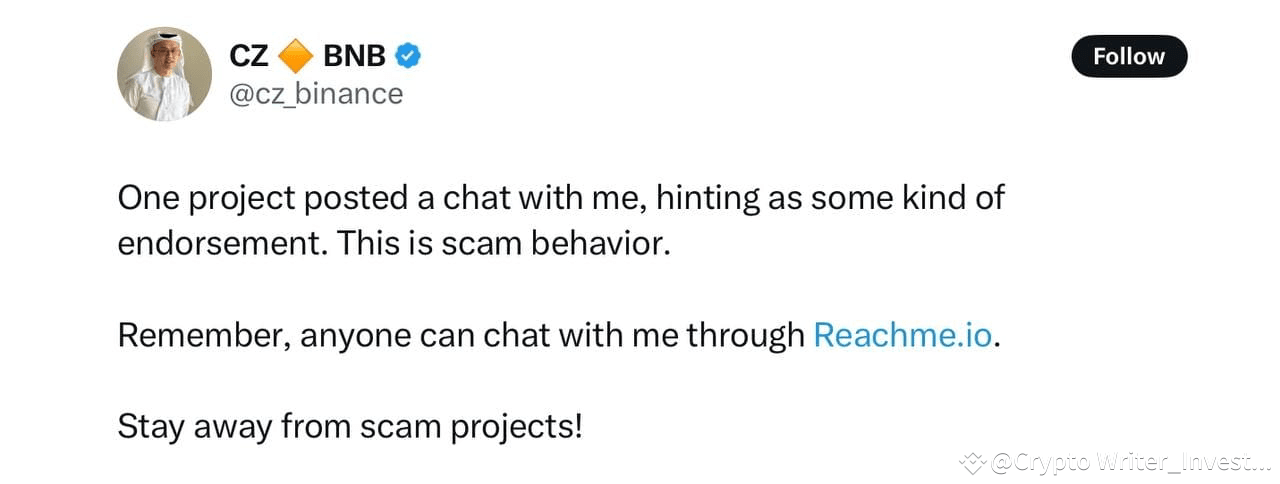Click the @Crypto Writer_Invest watermark text
The image size is (1280, 484).
1130,462
